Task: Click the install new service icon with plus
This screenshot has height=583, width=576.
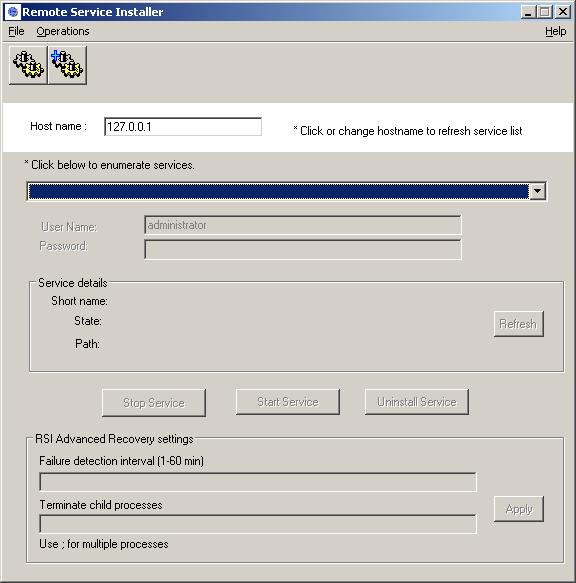Action: (x=67, y=65)
